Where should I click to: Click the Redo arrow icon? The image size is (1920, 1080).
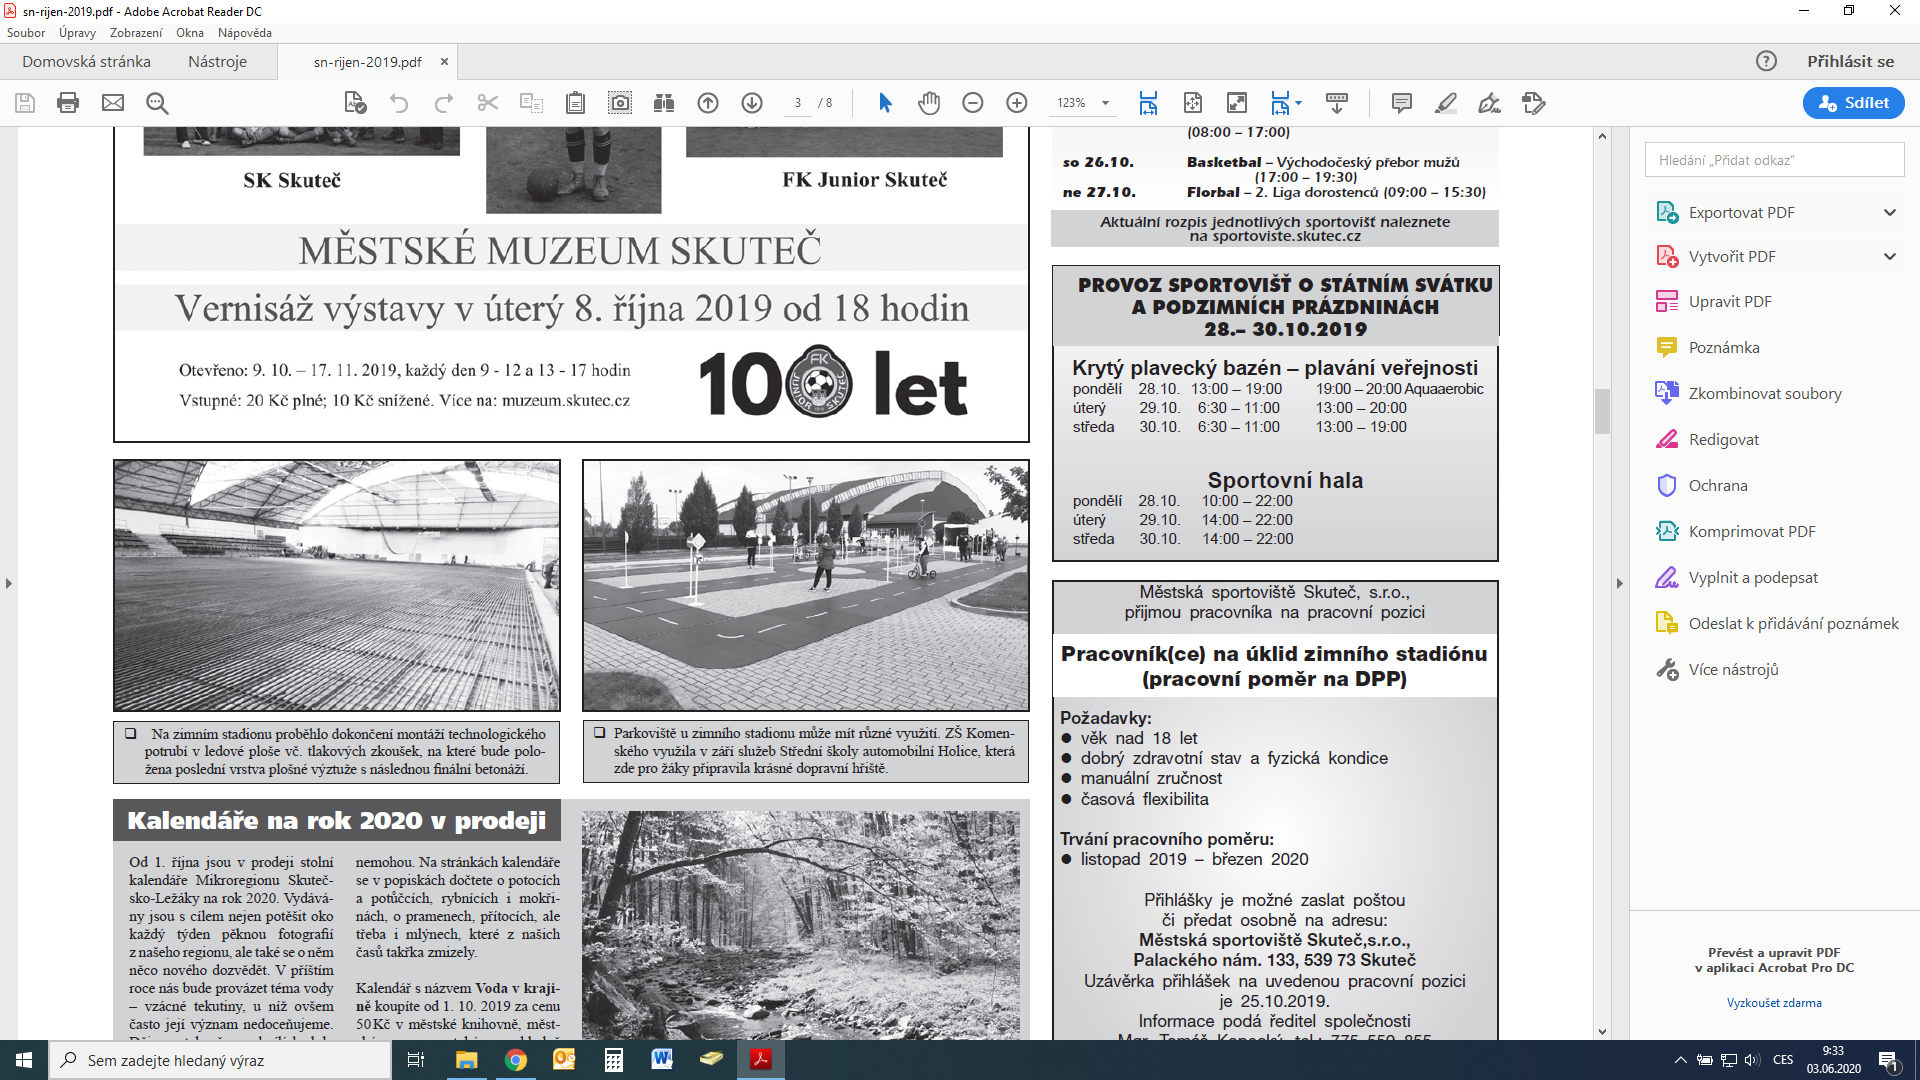(443, 103)
